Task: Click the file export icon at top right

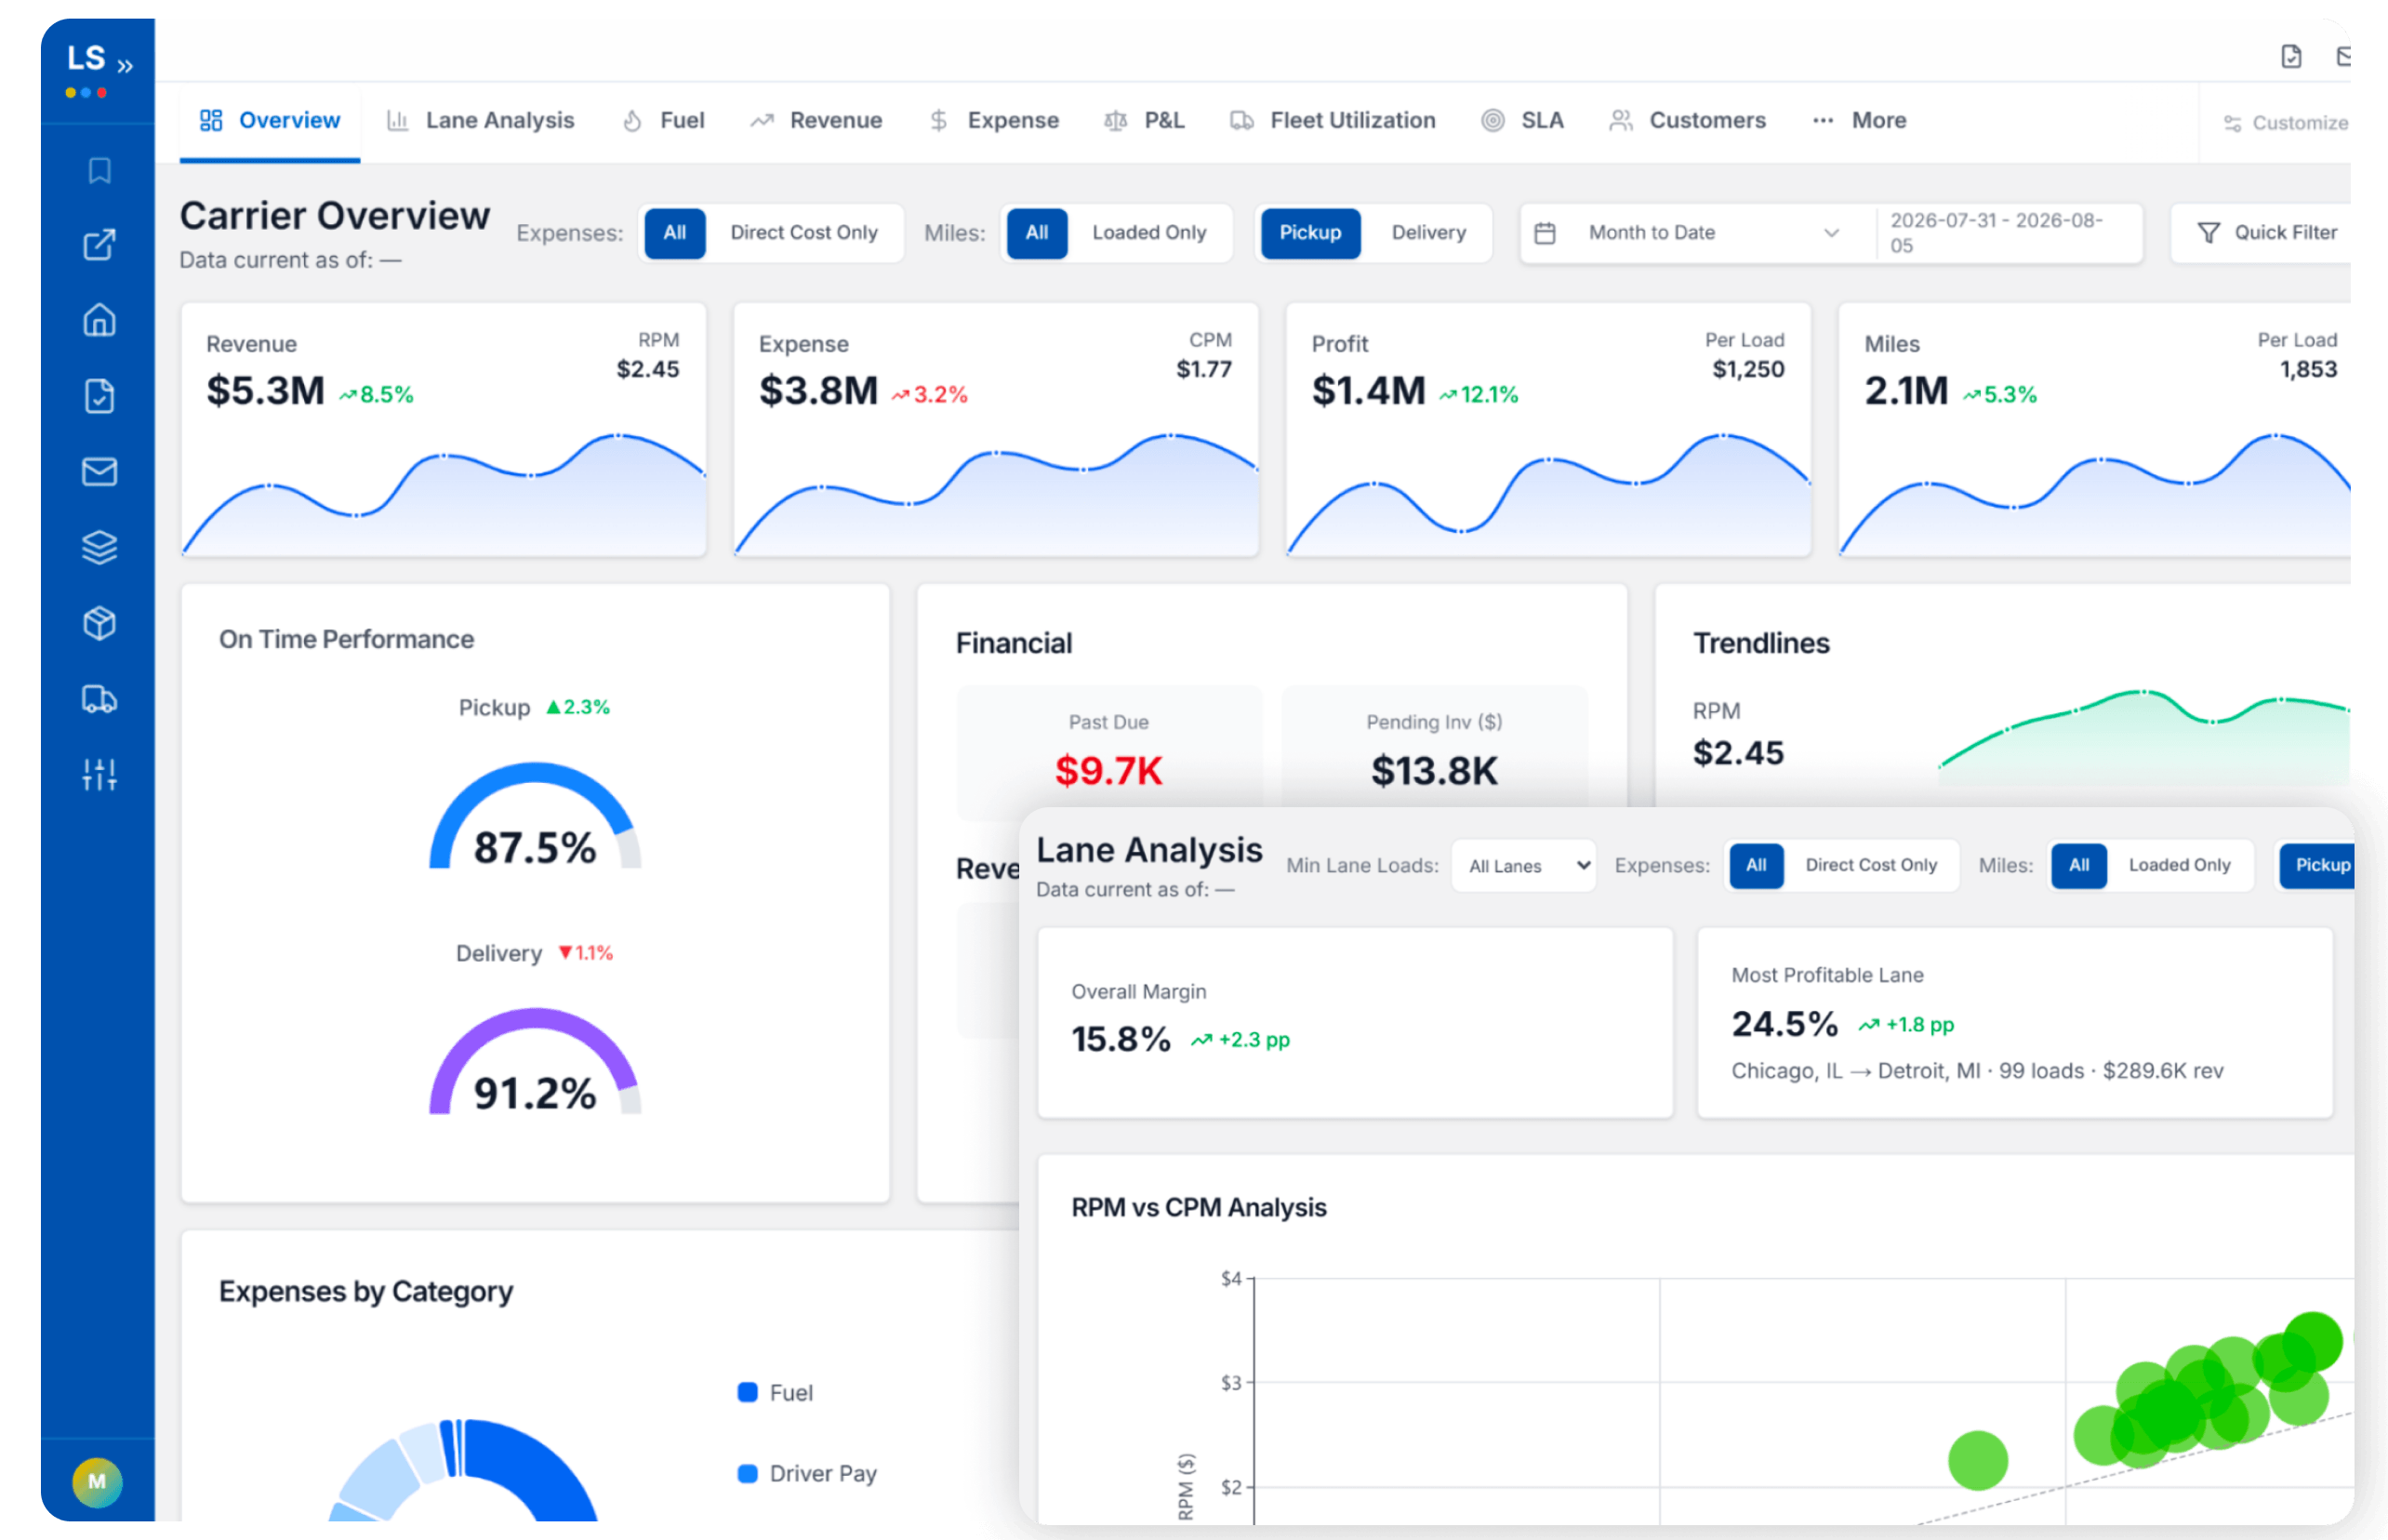Action: tap(2291, 56)
